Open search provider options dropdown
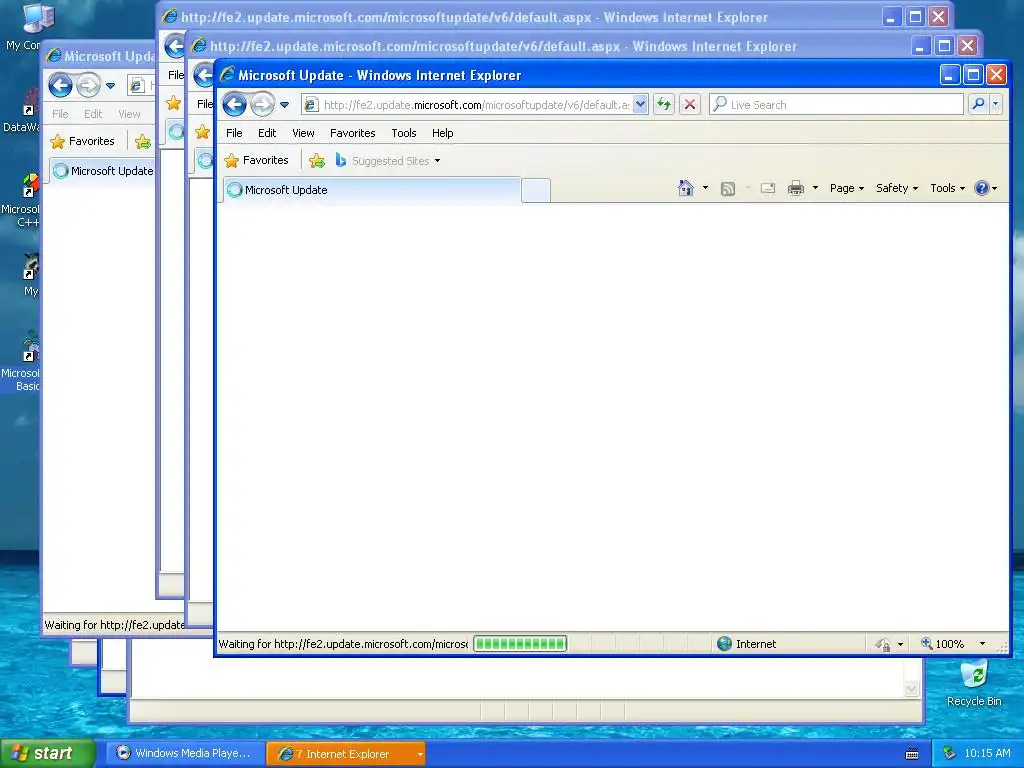 (995, 104)
